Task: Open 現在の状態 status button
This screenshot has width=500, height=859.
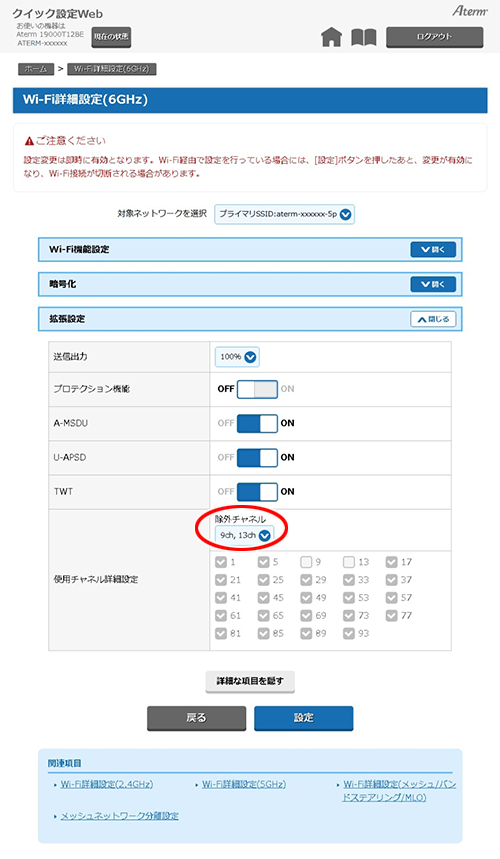Action: point(111,37)
